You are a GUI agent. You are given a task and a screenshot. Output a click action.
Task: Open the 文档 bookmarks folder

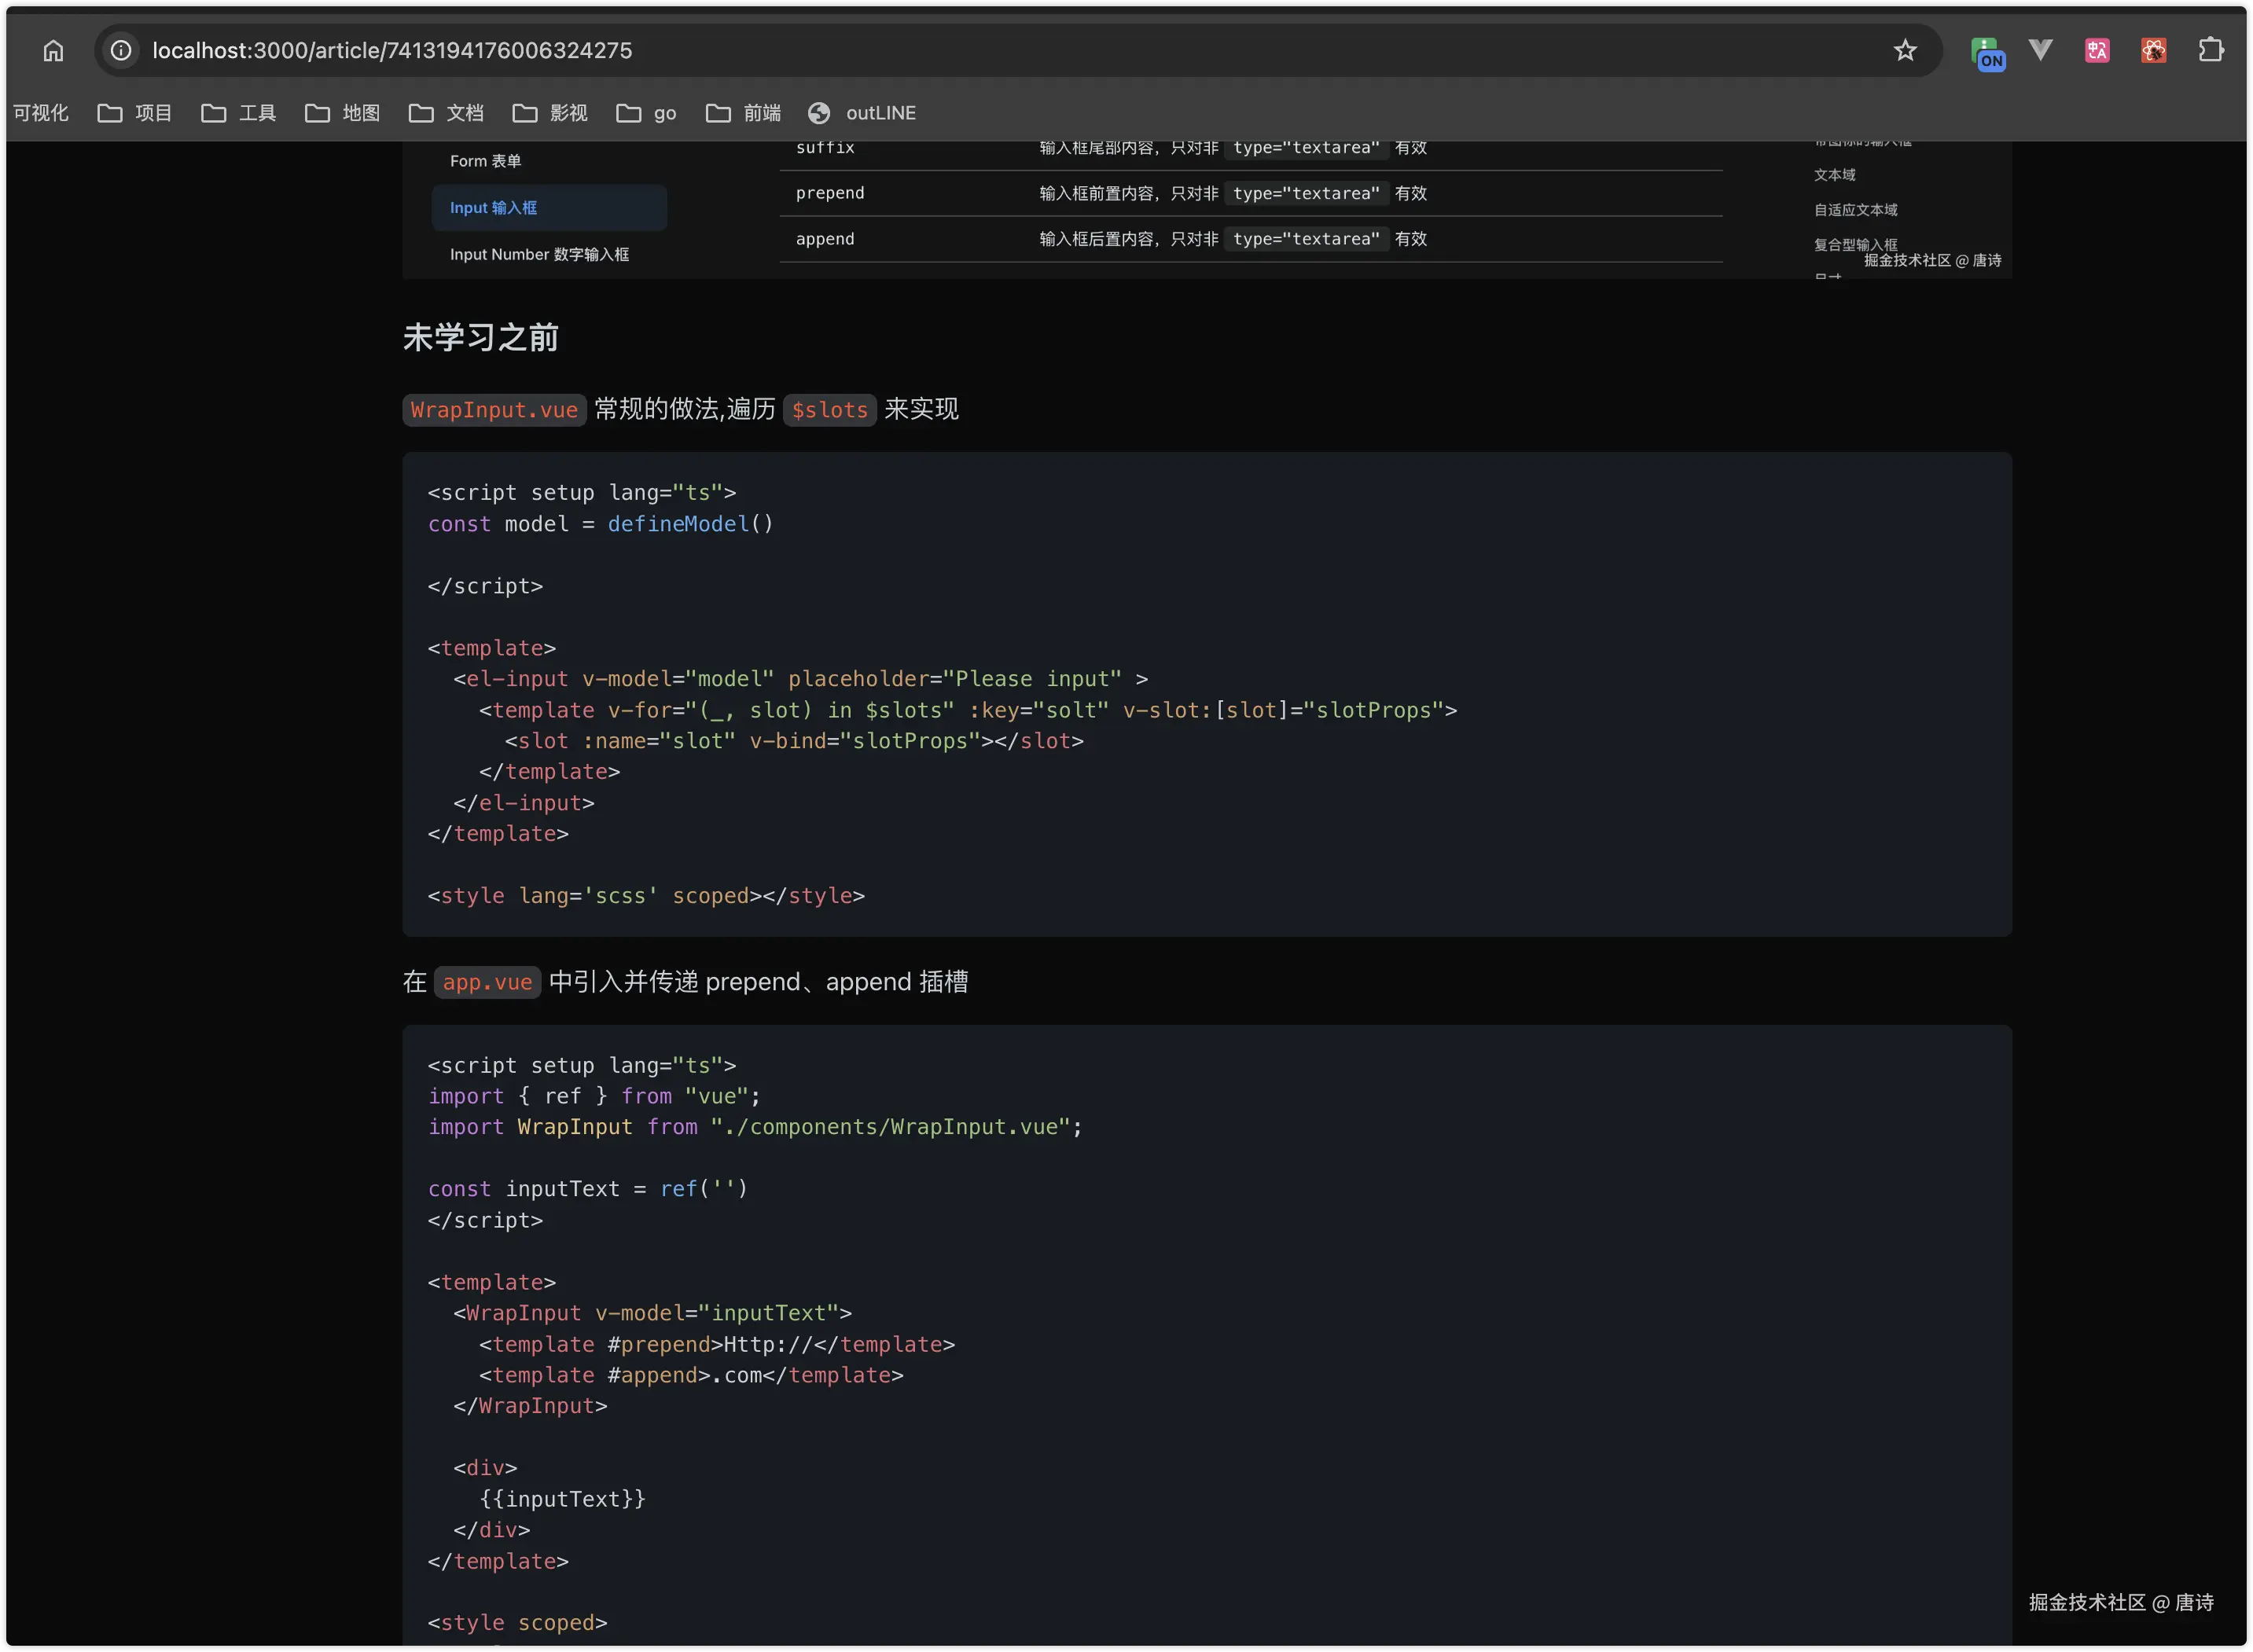[x=447, y=113]
